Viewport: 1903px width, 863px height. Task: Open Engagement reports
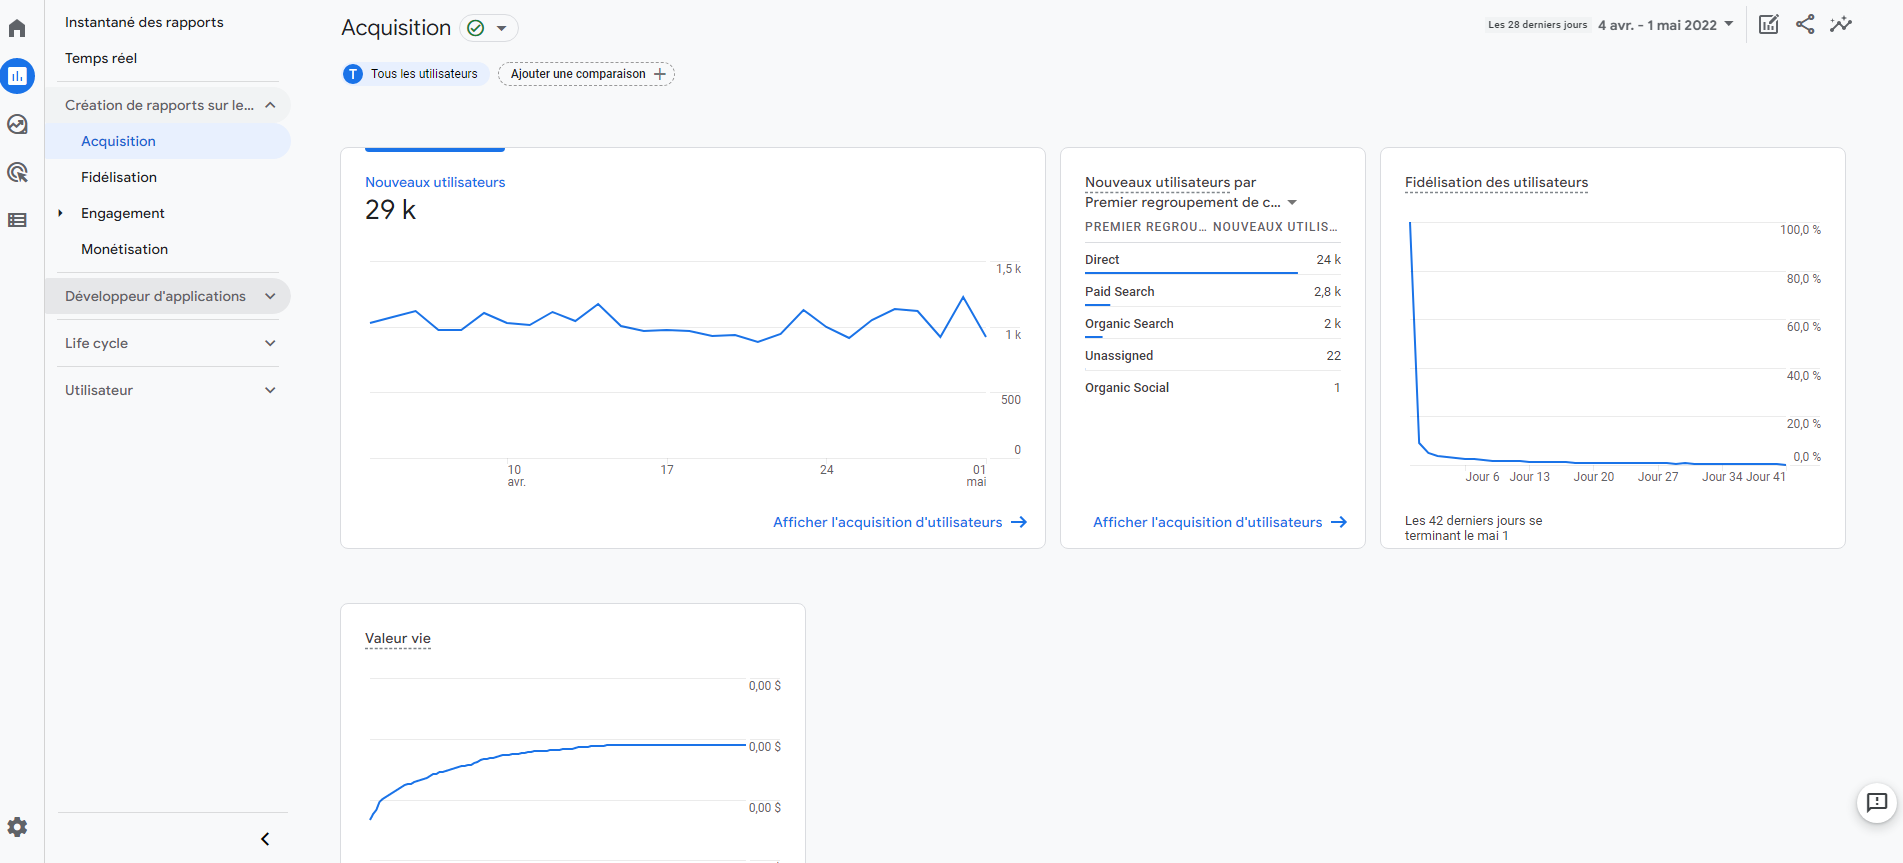[123, 213]
